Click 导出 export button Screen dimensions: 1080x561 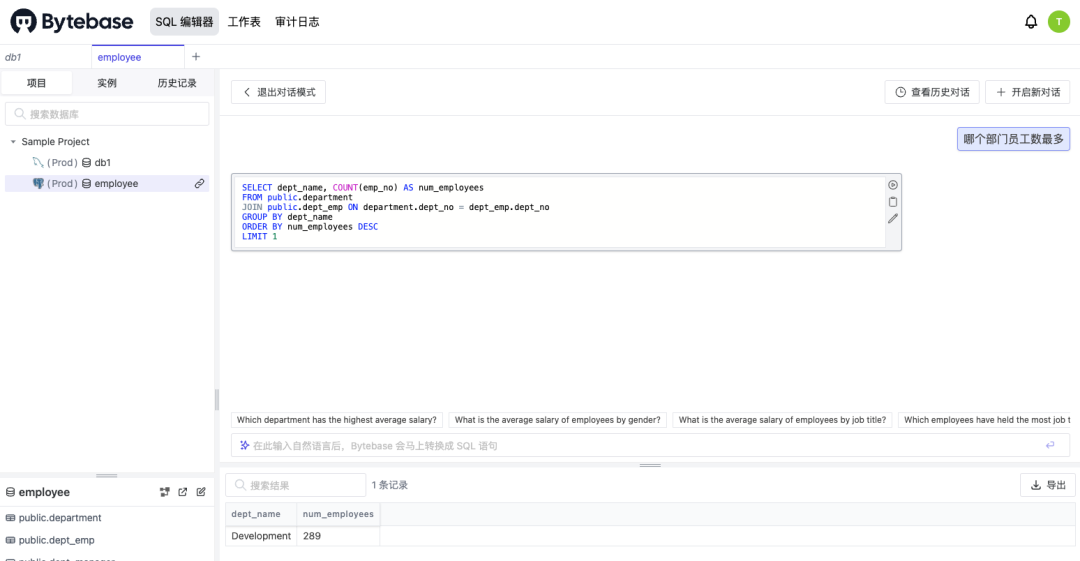(1048, 485)
